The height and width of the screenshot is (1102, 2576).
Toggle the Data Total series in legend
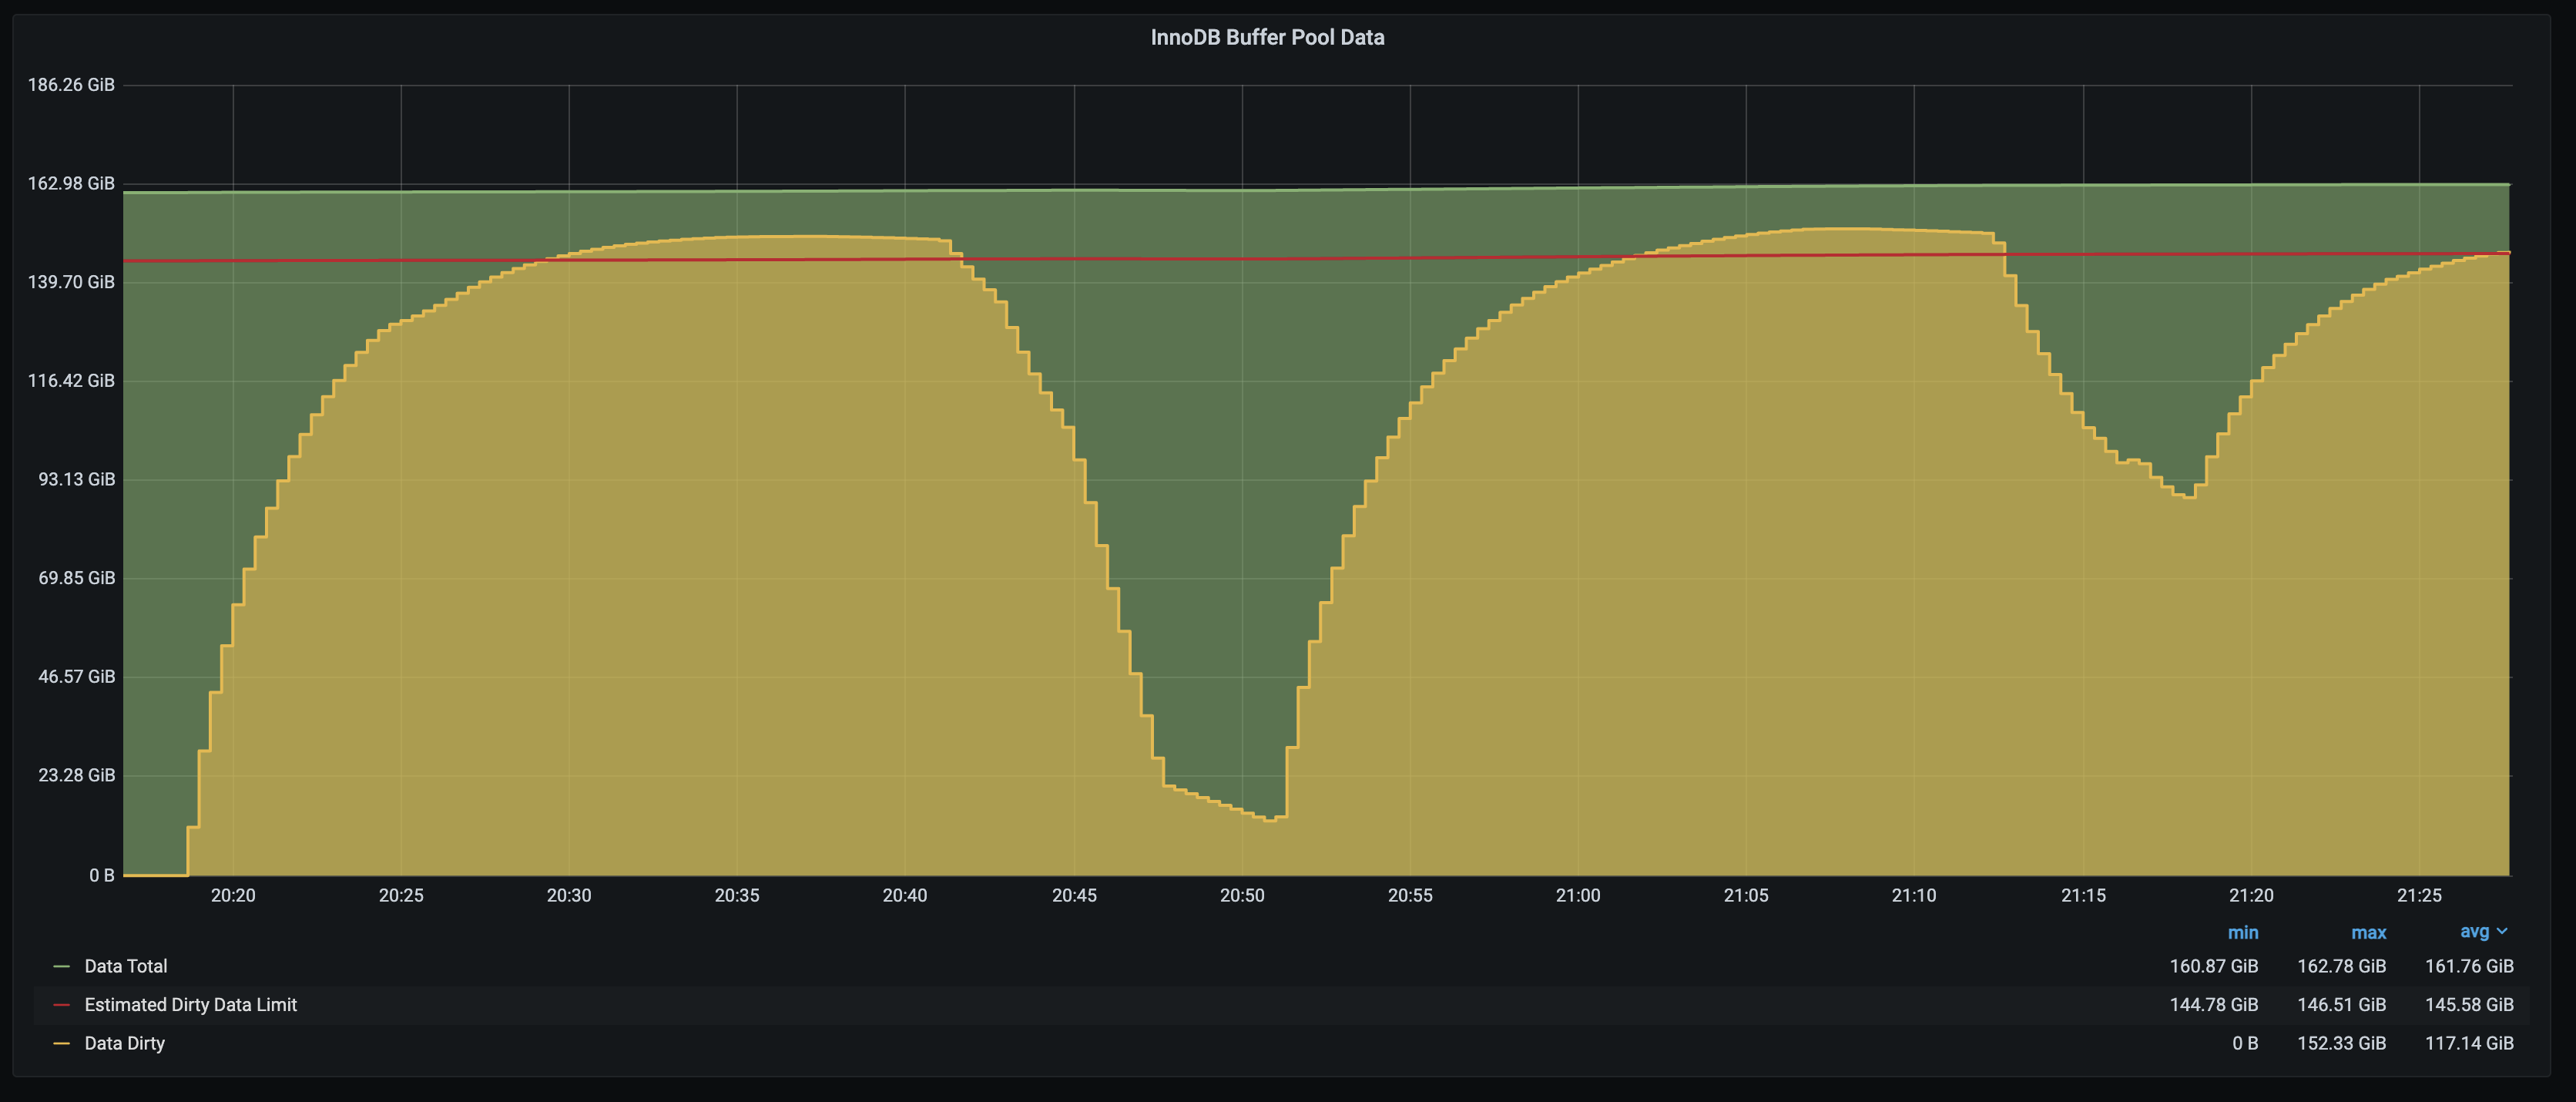tap(126, 966)
